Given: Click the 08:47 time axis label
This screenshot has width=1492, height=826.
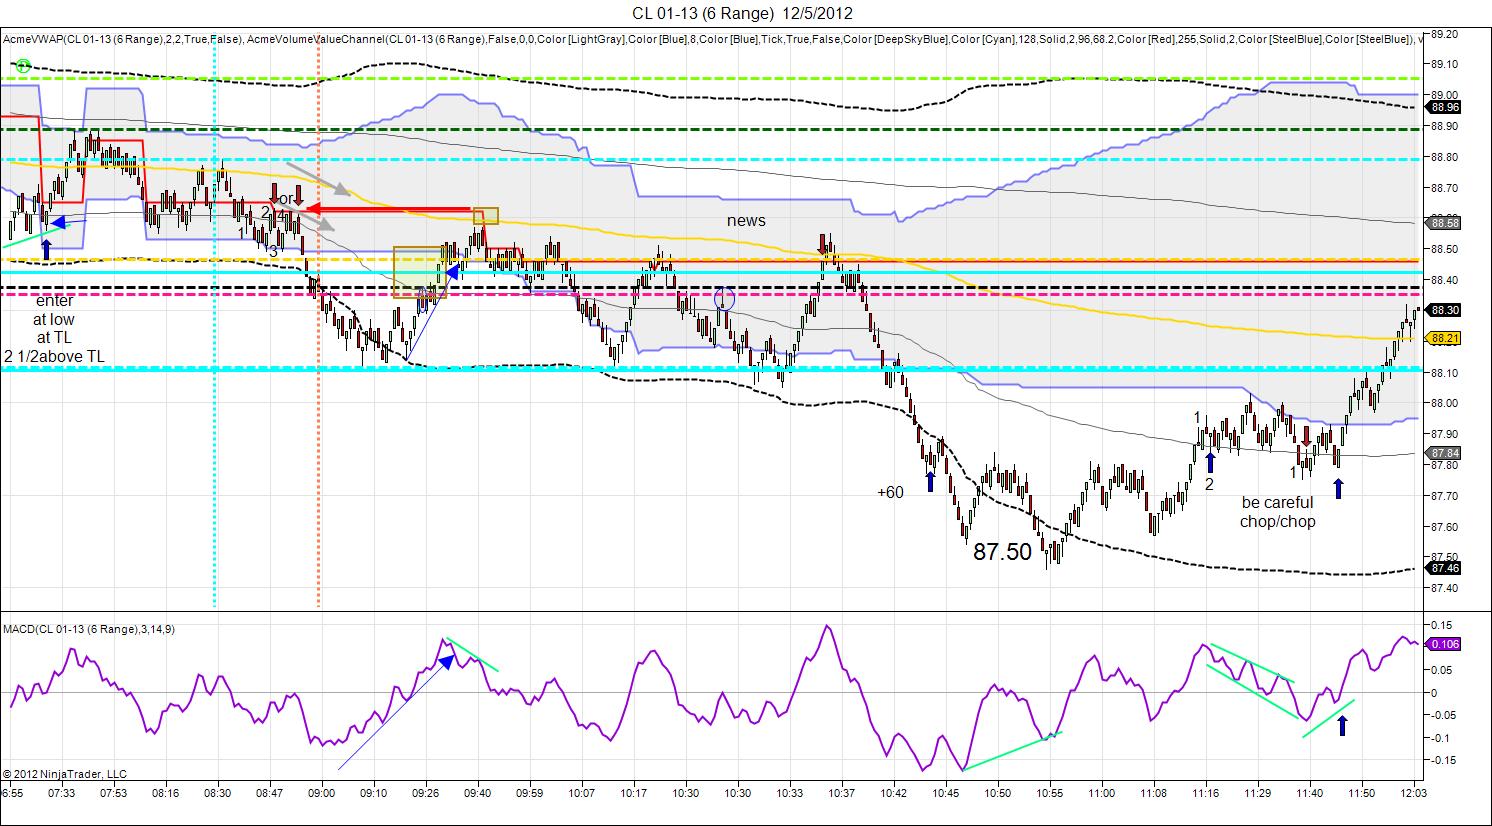Looking at the screenshot, I should pyautogui.click(x=269, y=793).
